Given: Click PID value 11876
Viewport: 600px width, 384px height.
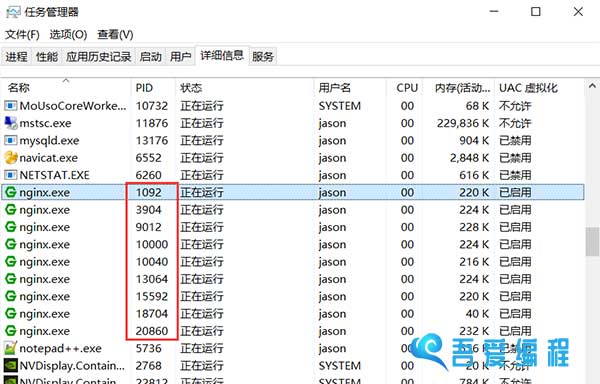Looking at the screenshot, I should coord(152,123).
